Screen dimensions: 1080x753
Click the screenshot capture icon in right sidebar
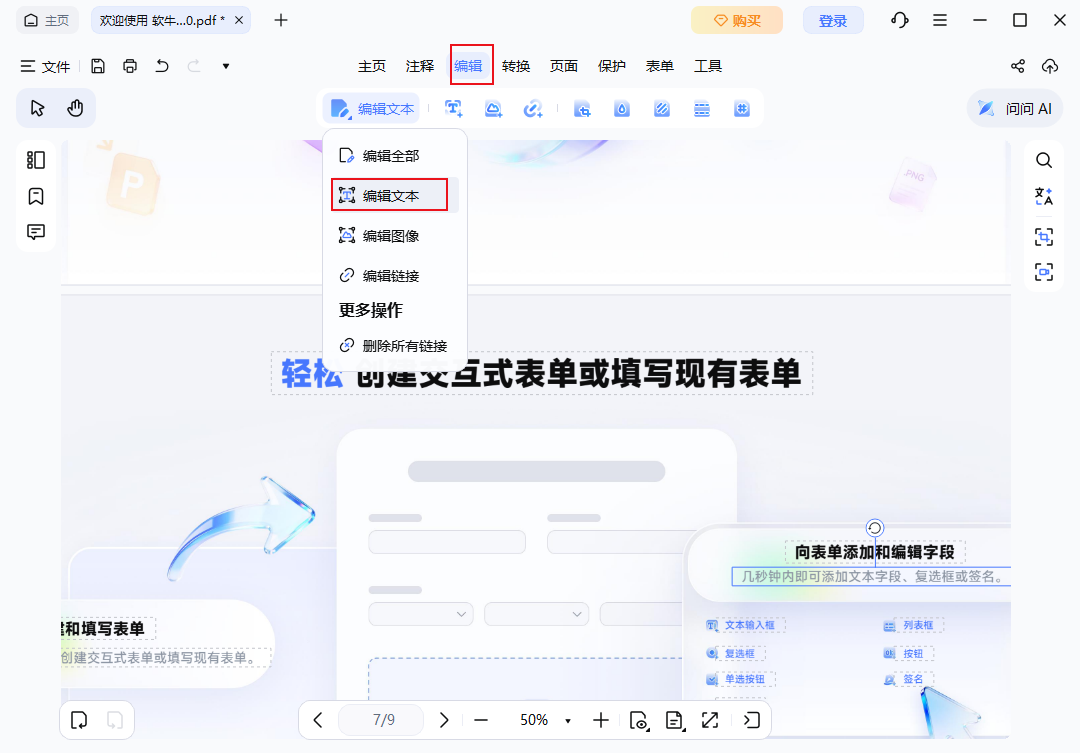point(1044,271)
